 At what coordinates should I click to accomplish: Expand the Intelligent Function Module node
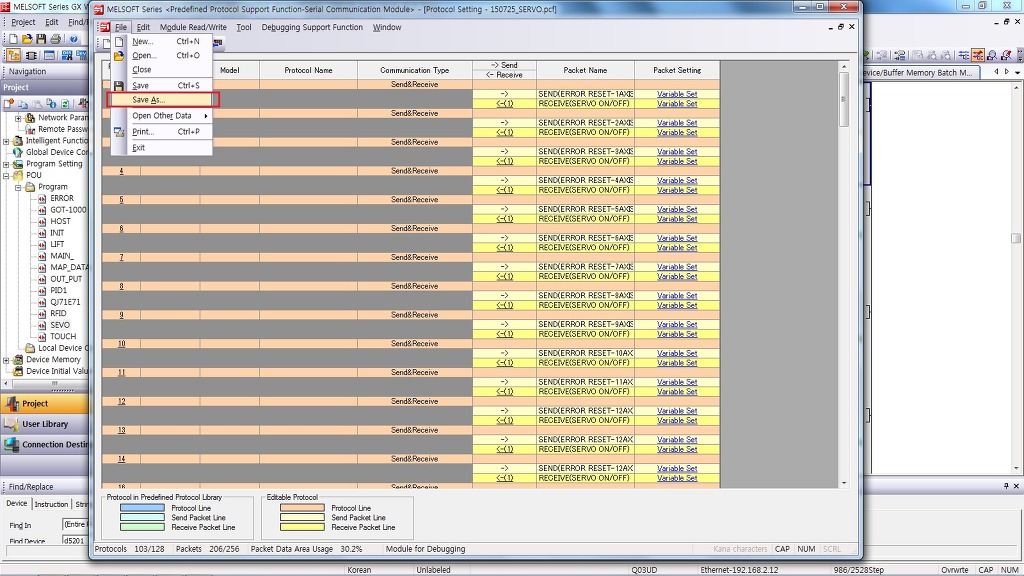(x=7, y=141)
